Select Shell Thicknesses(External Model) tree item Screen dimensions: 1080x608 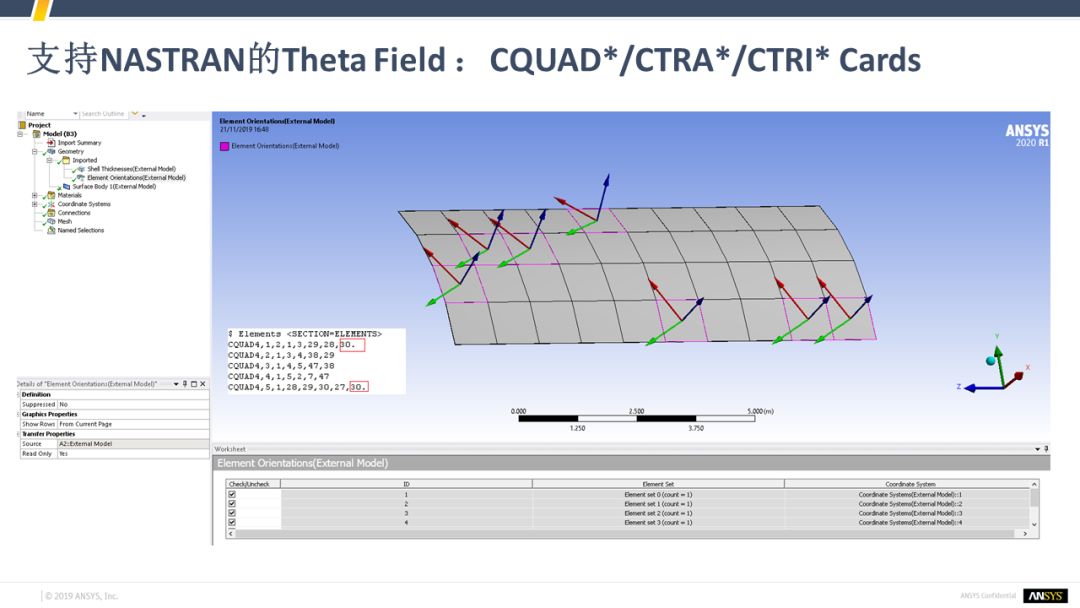pyautogui.click(x=131, y=169)
